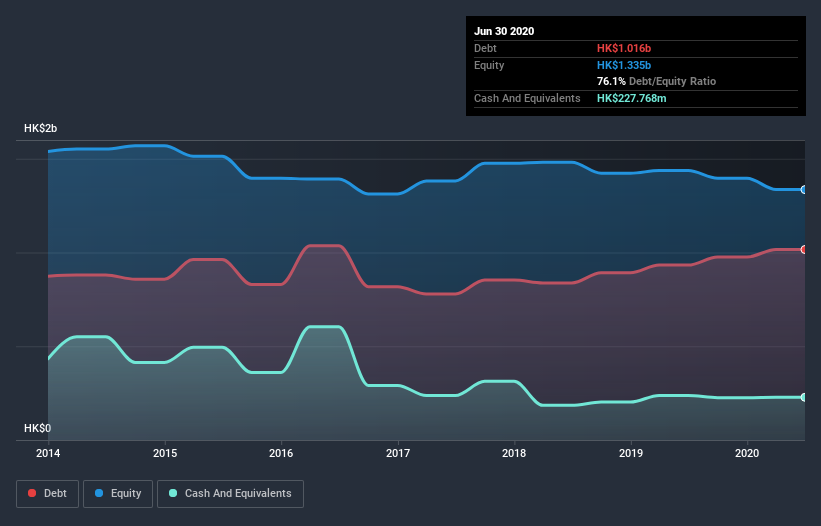Click the HK$2b y-axis label
Image resolution: width=821 pixels, height=526 pixels.
coord(40,128)
